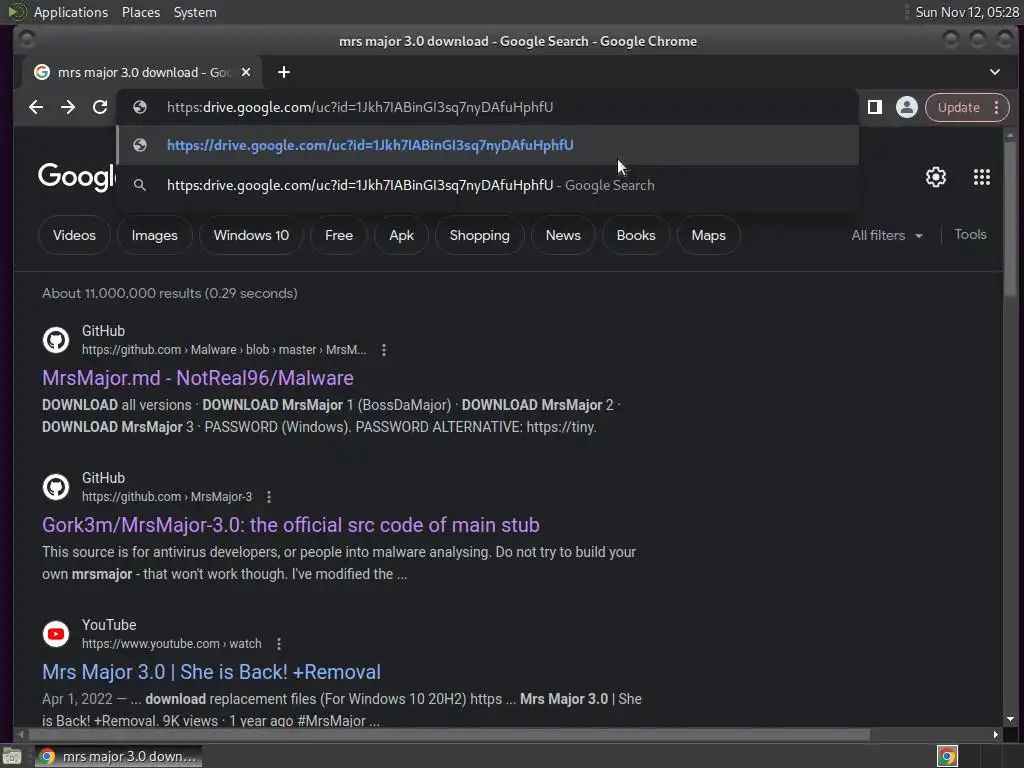Apply the Apk filter chip
This screenshot has width=1024, height=768.
tap(402, 235)
